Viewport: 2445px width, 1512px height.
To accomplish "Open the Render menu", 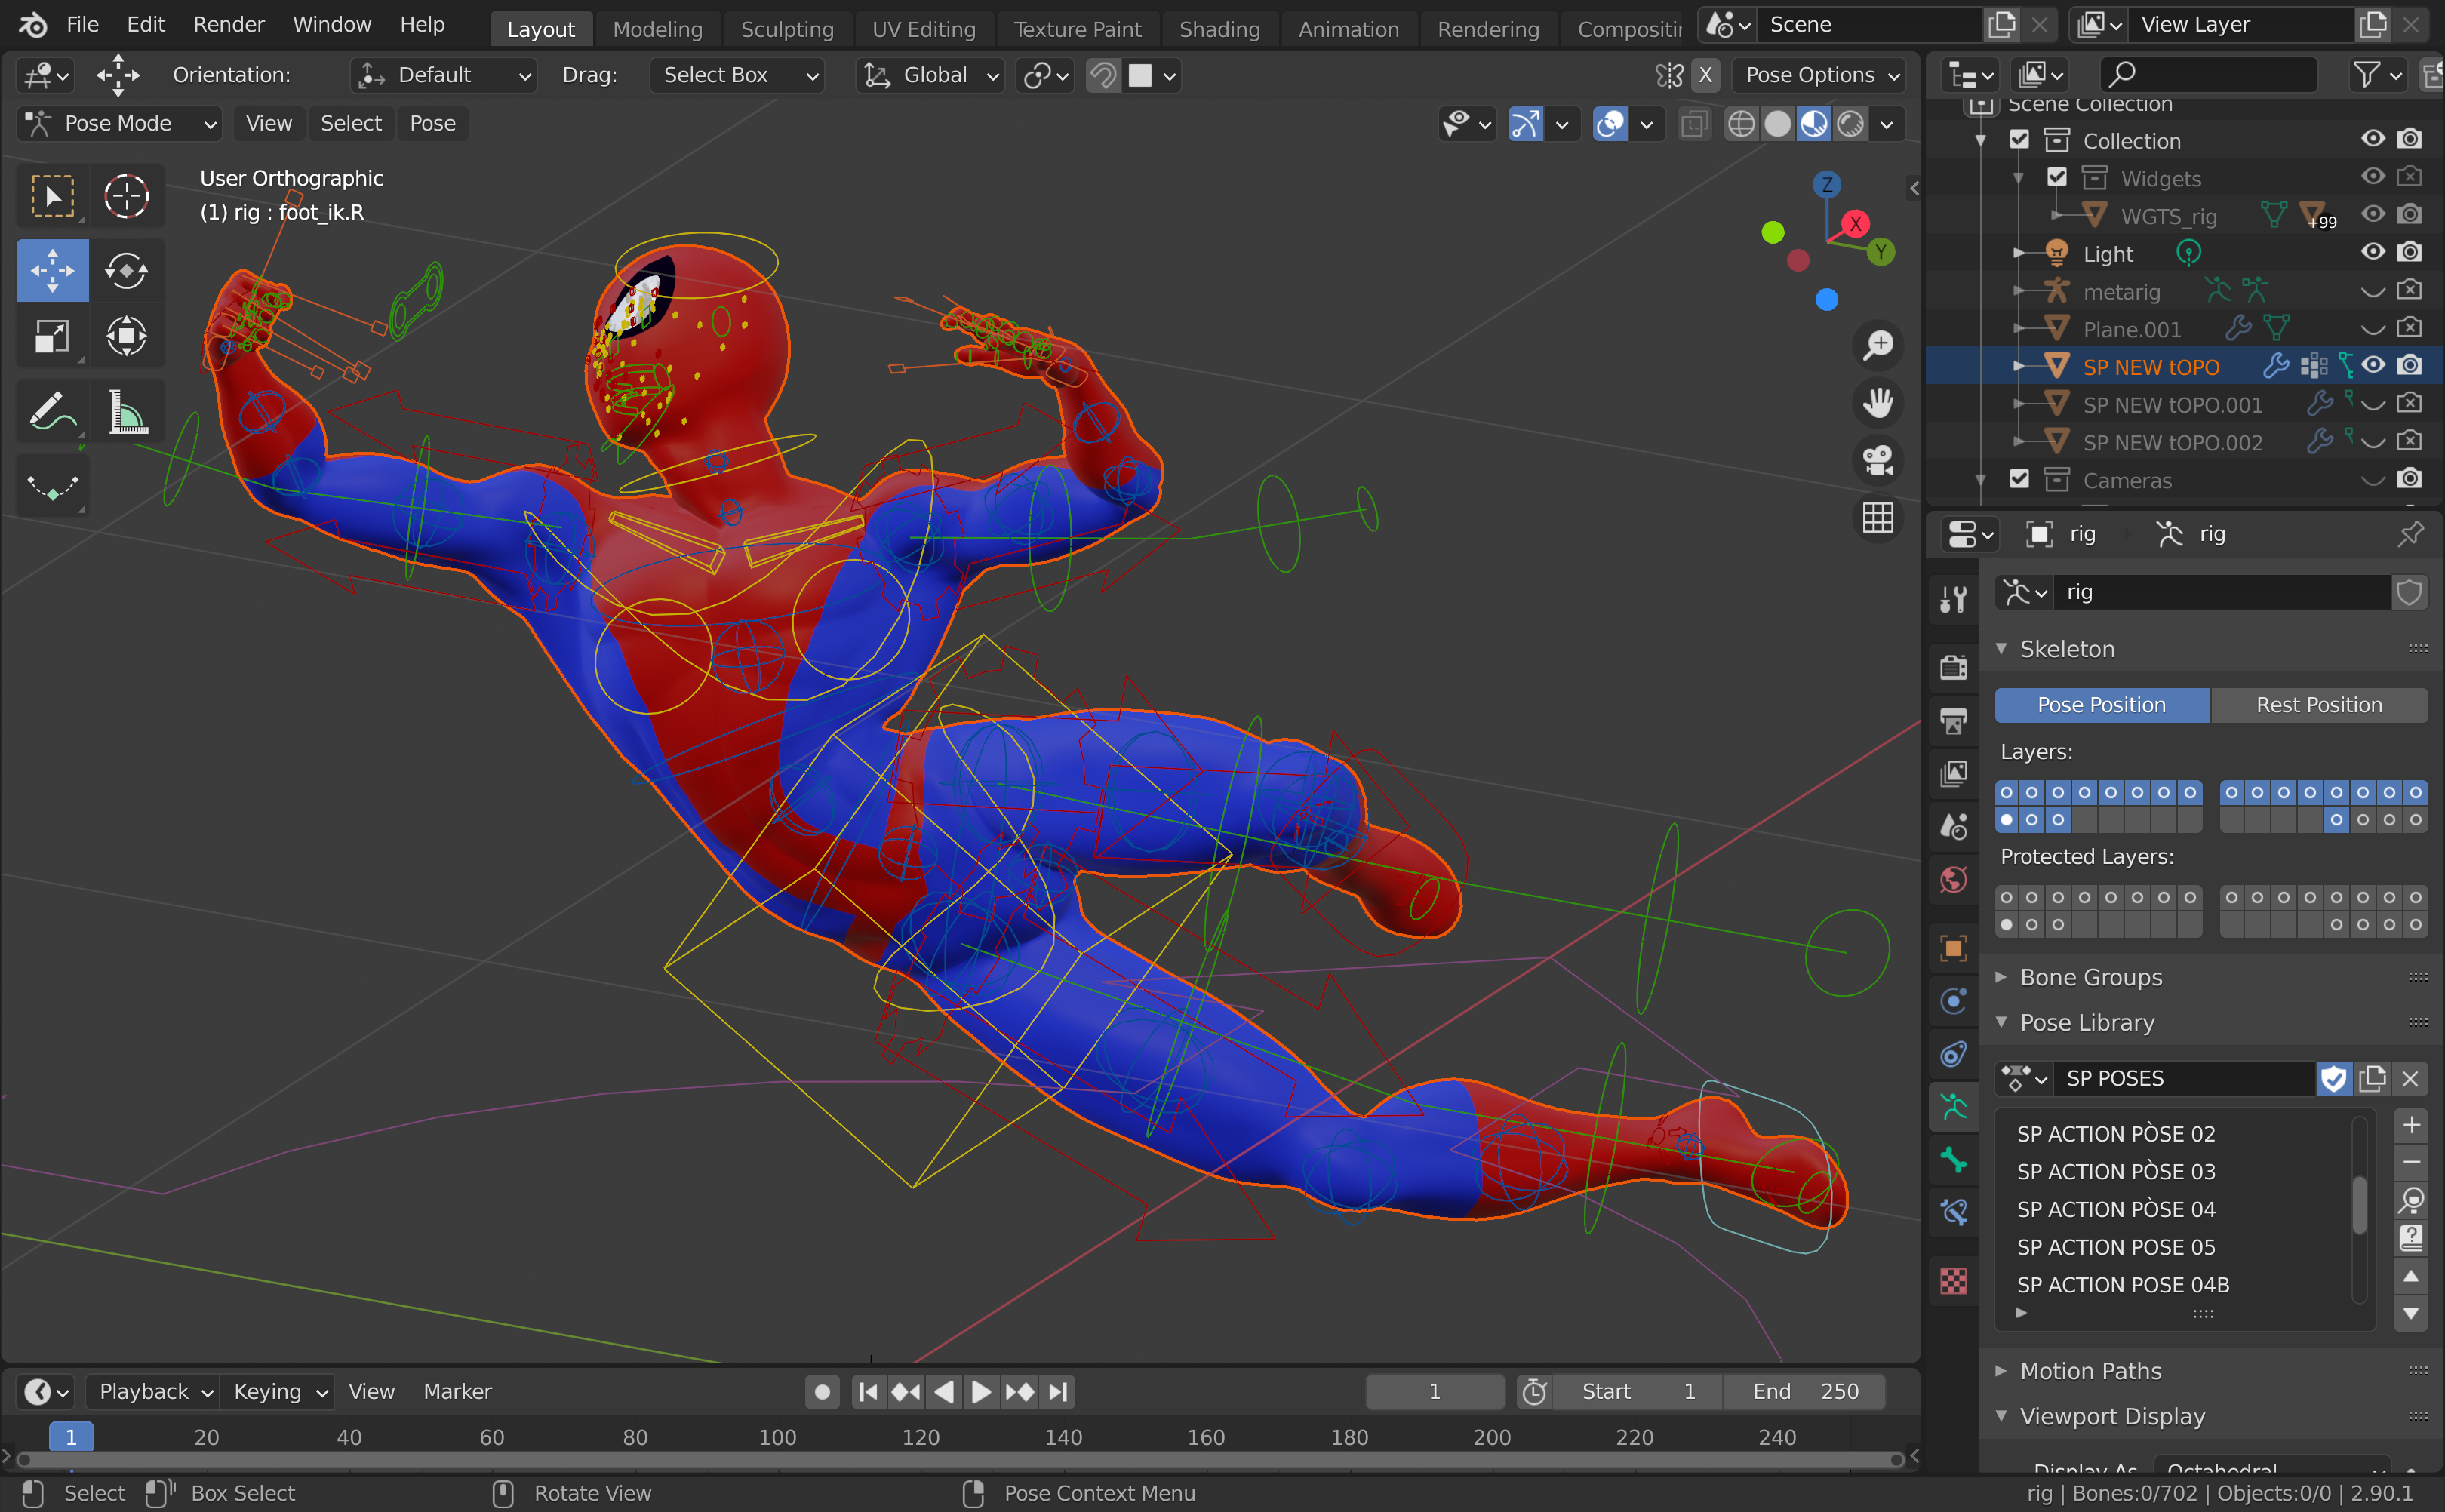I will tap(228, 24).
